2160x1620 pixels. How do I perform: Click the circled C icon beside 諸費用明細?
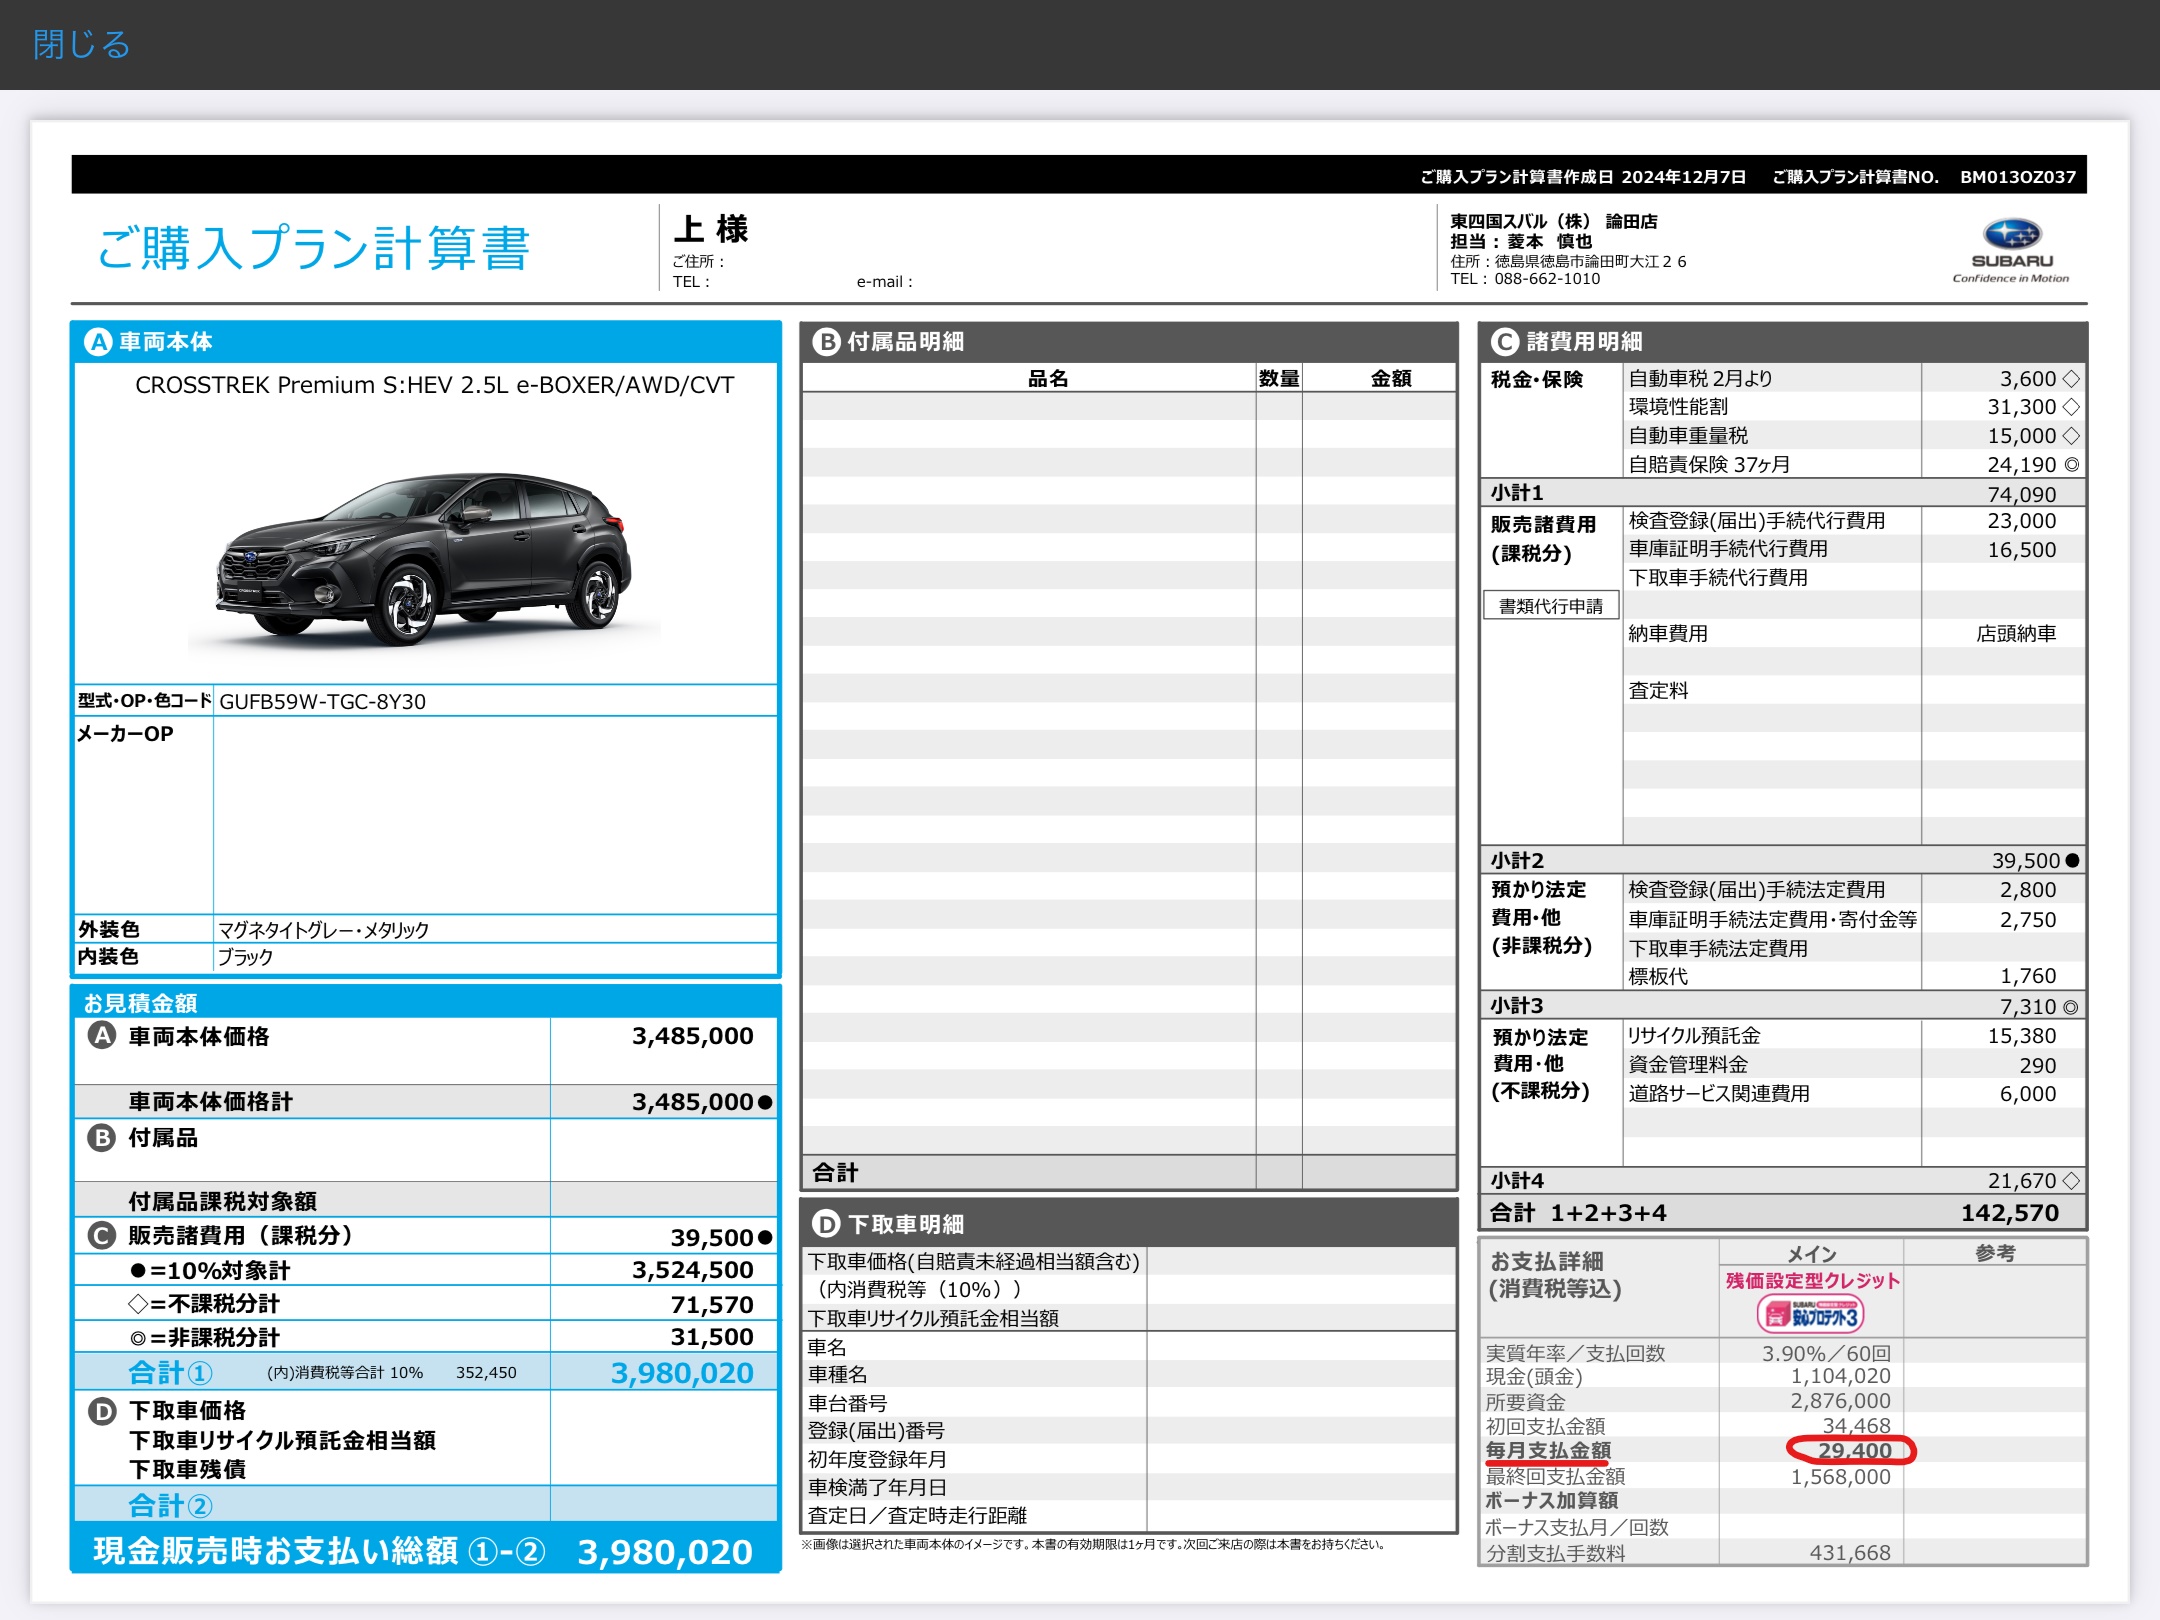click(x=1505, y=342)
